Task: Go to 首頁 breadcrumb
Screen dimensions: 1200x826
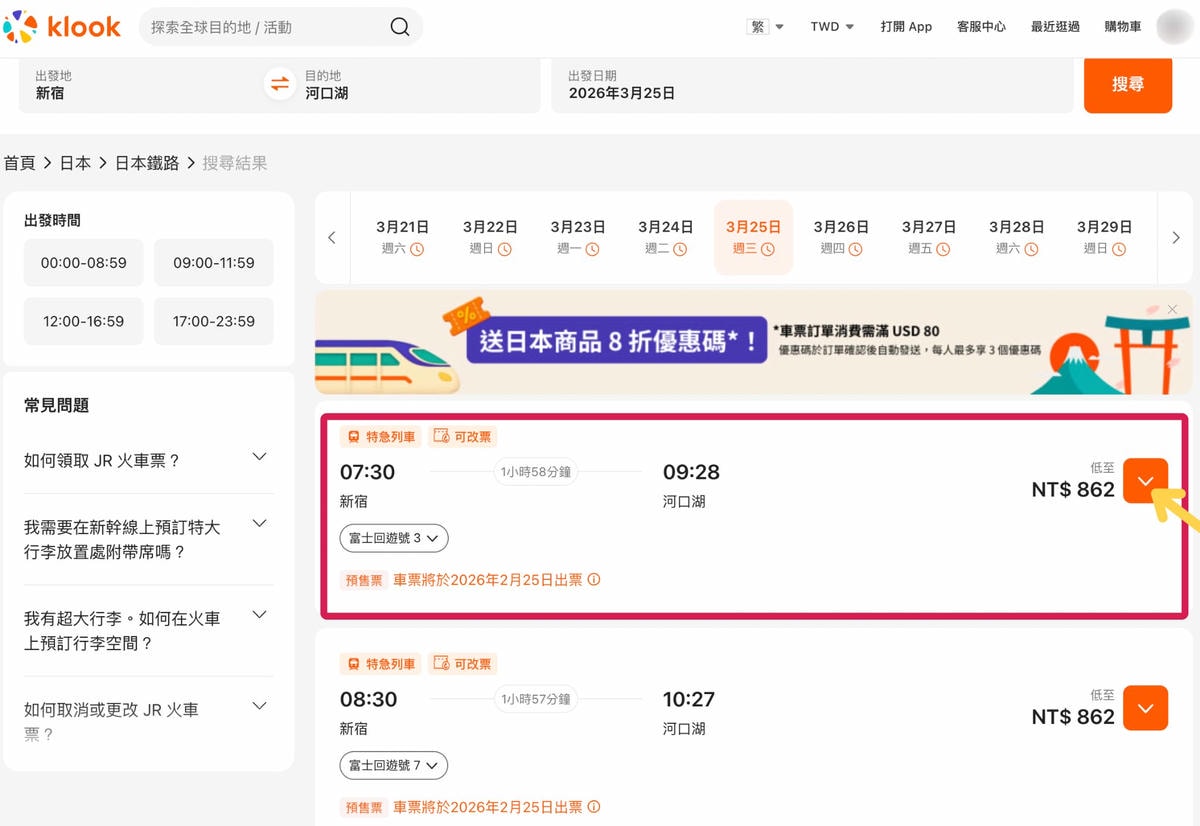Action: pos(20,163)
